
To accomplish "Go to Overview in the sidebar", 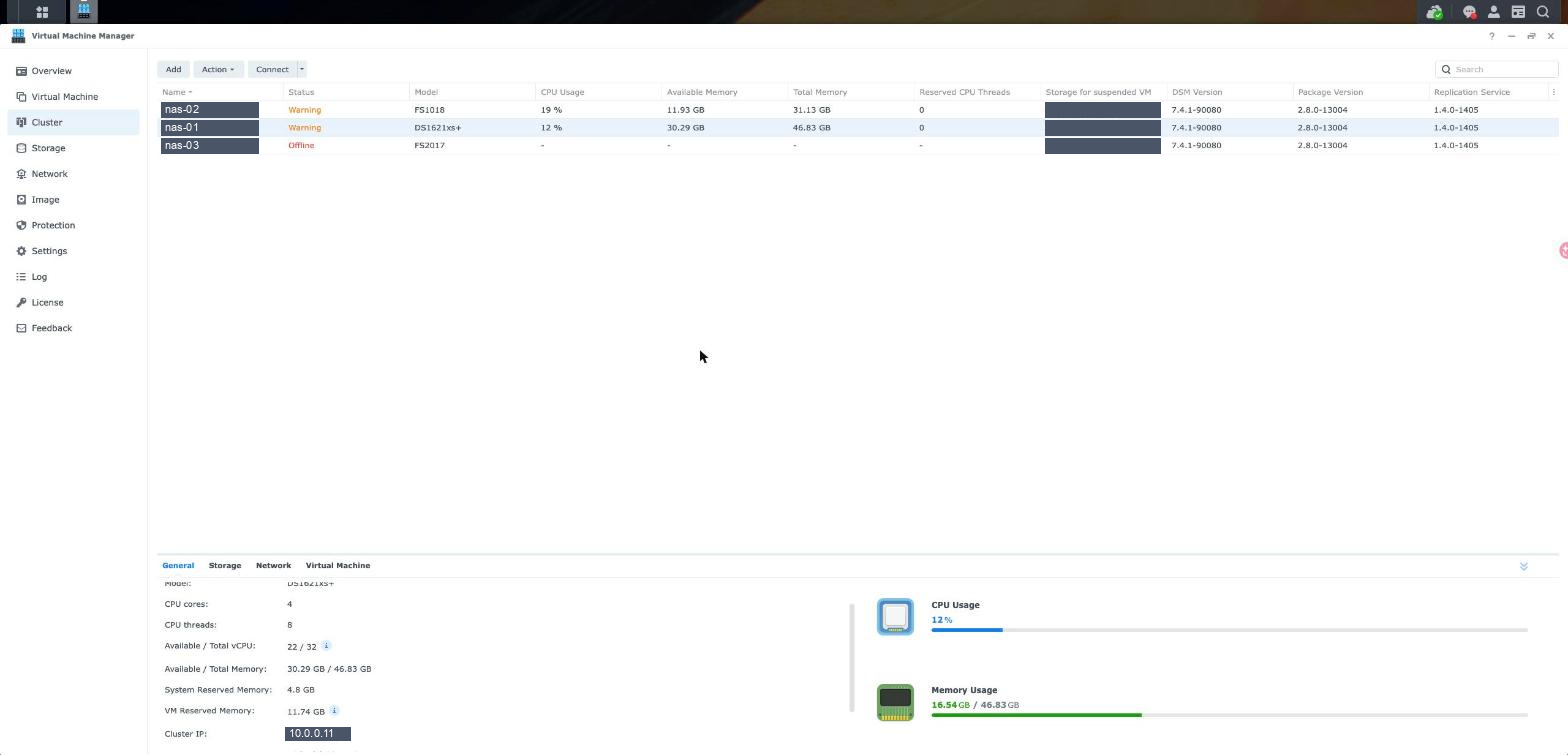I will point(73,71).
